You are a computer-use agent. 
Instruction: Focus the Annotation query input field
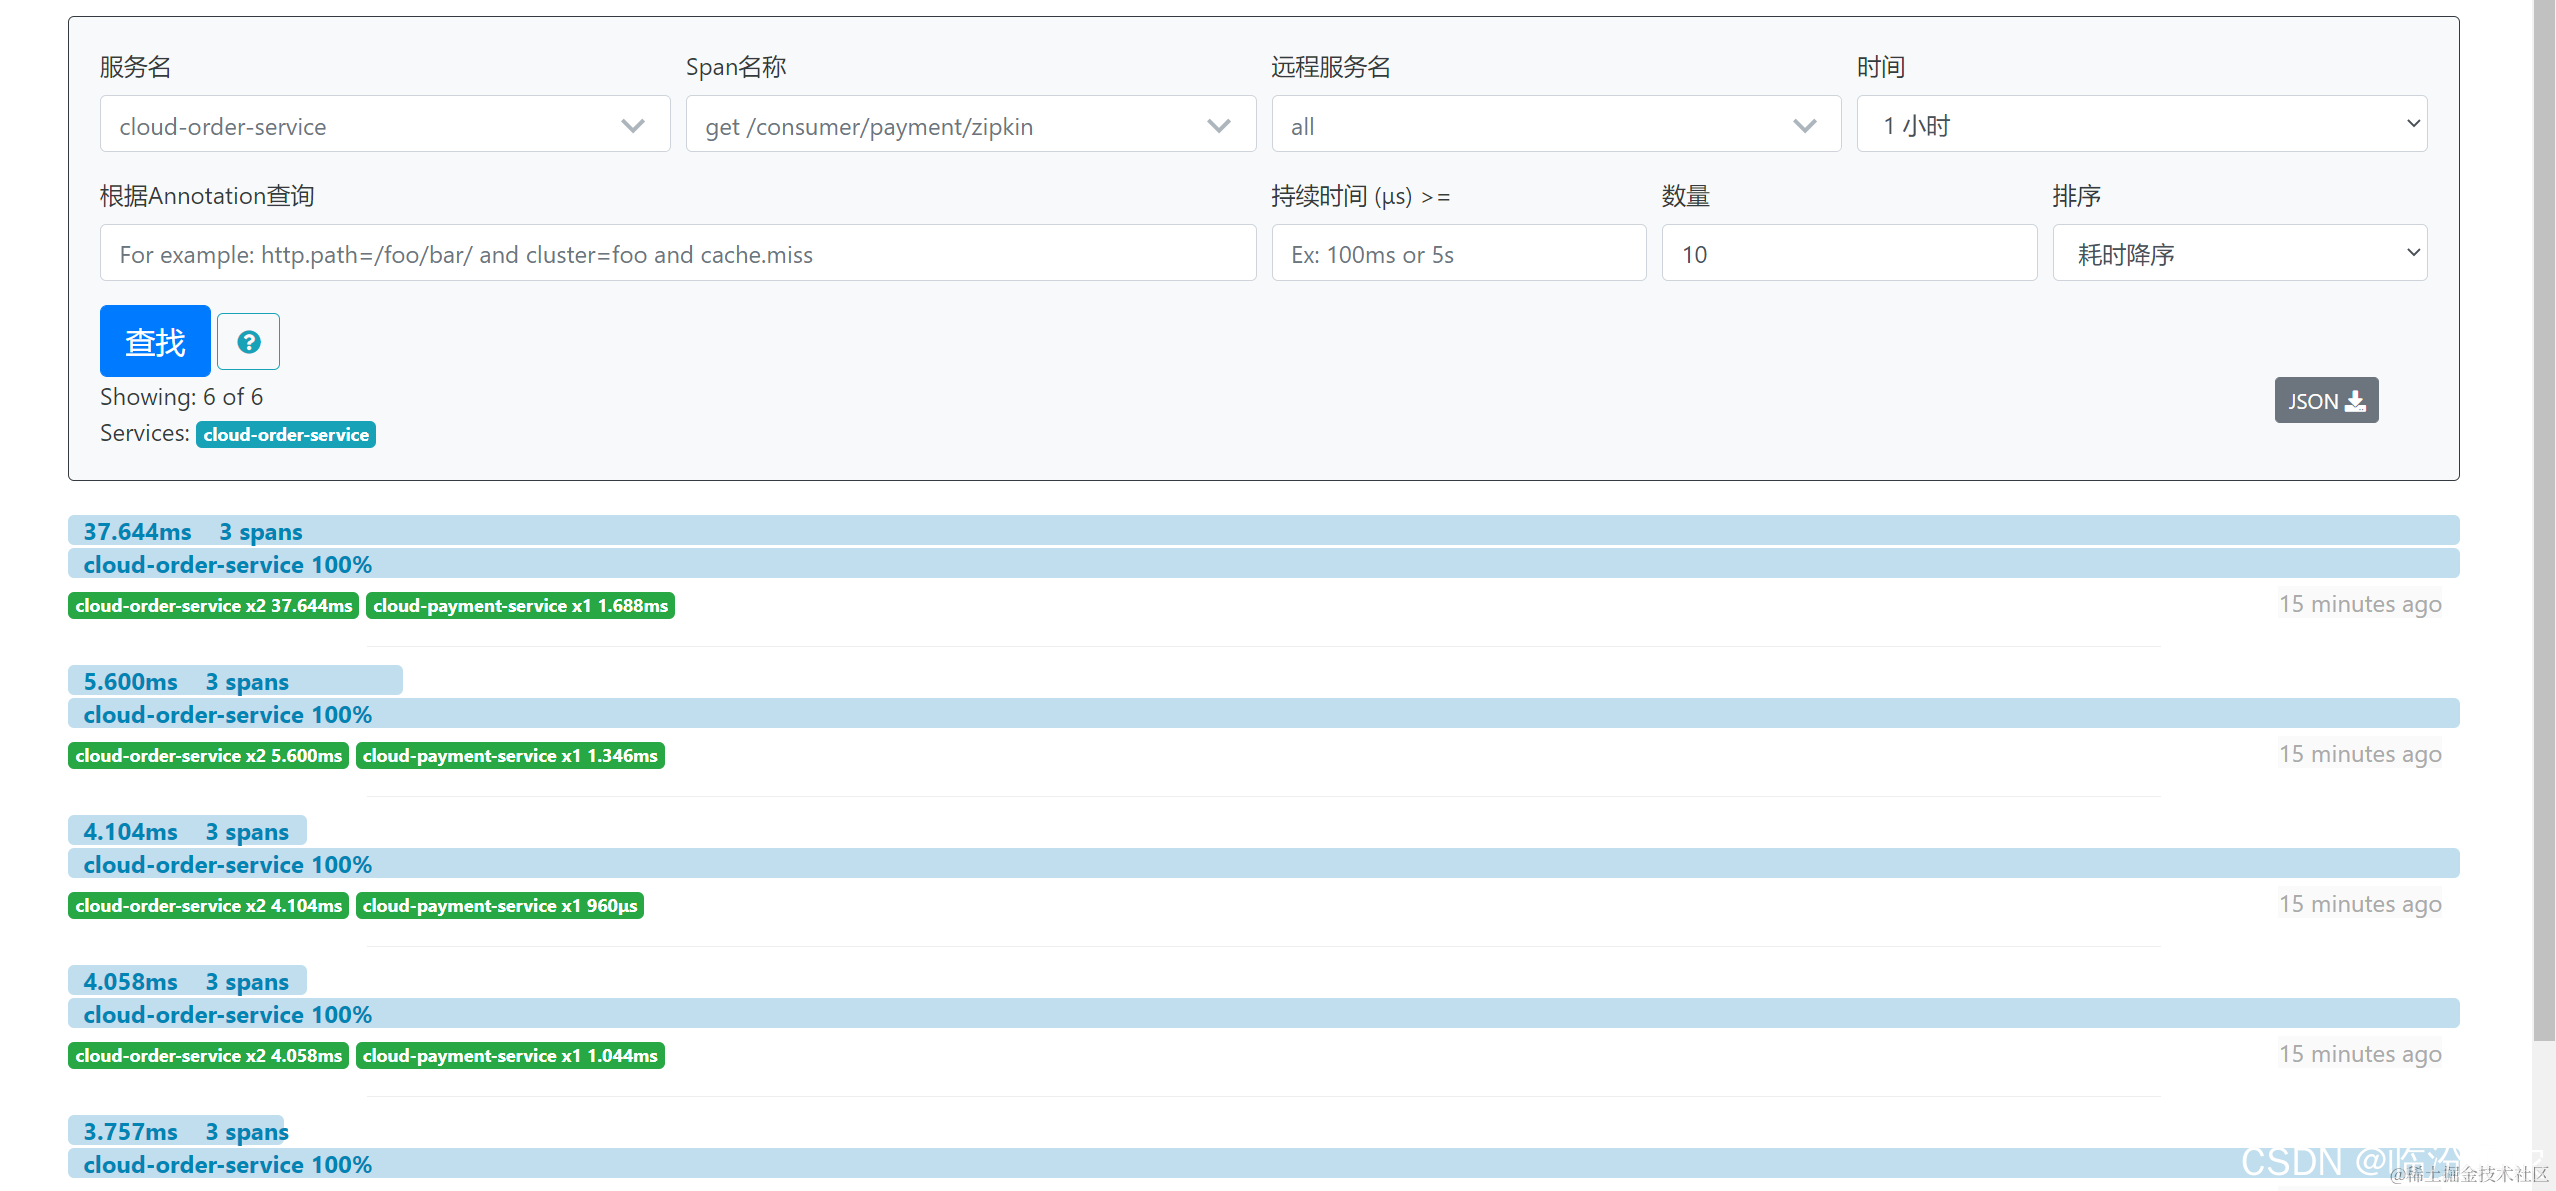pyautogui.click(x=677, y=253)
